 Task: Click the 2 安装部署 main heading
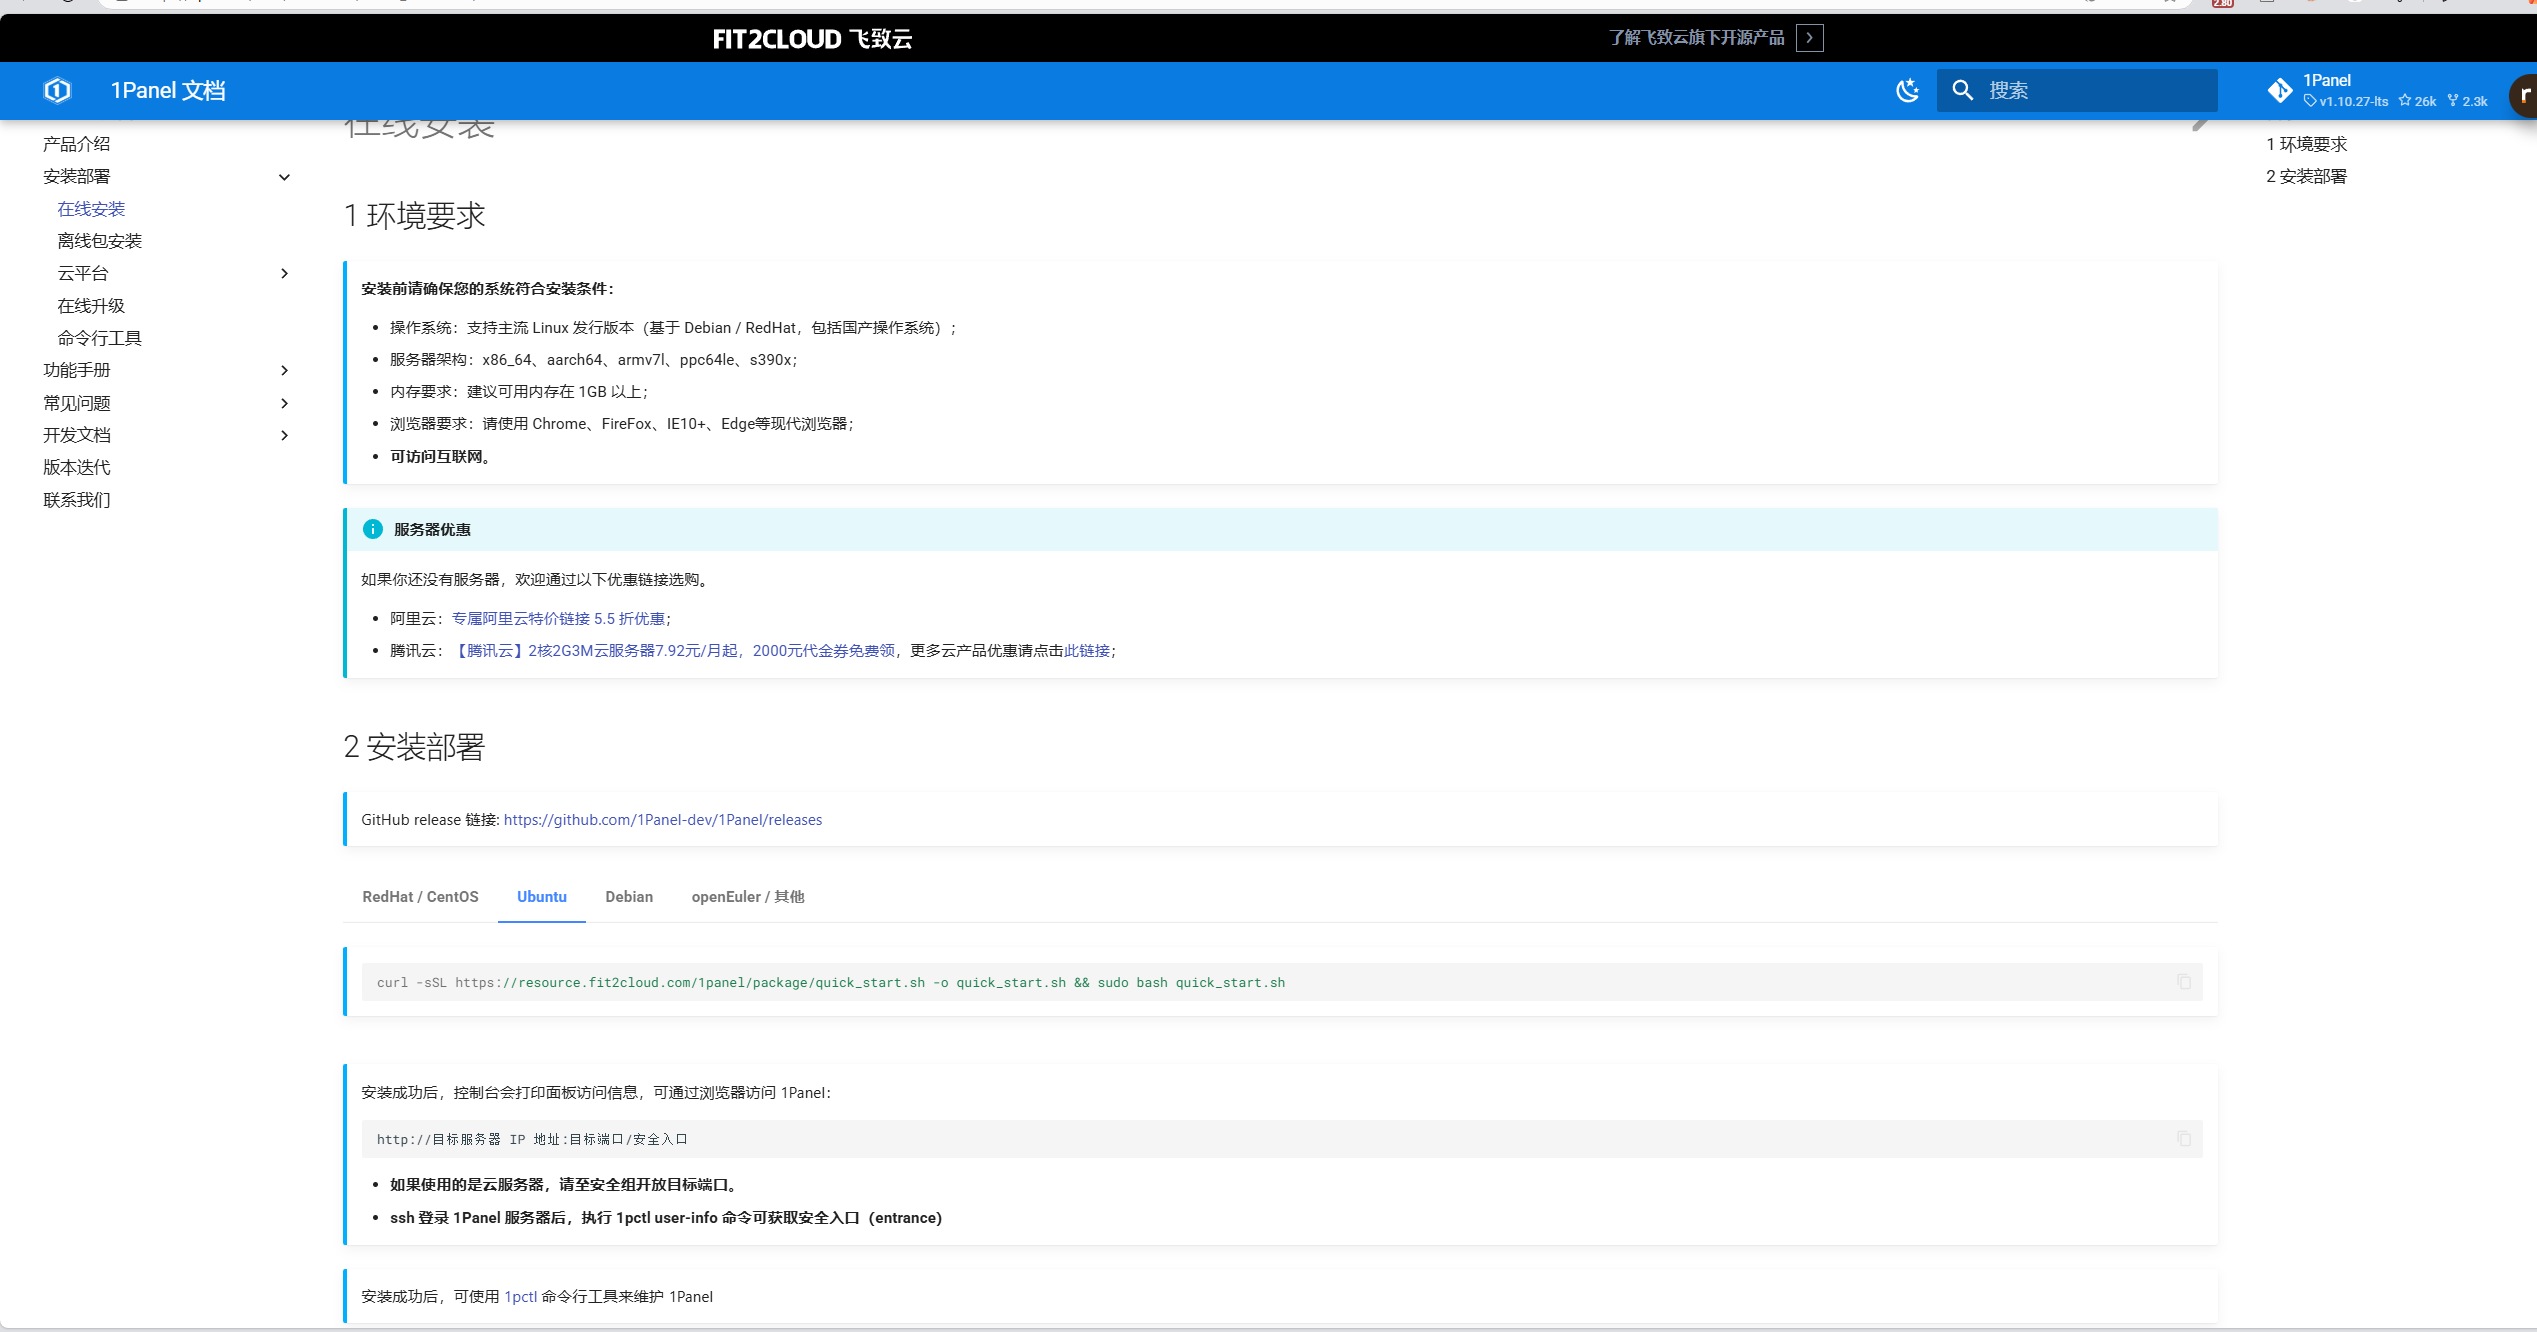(415, 747)
